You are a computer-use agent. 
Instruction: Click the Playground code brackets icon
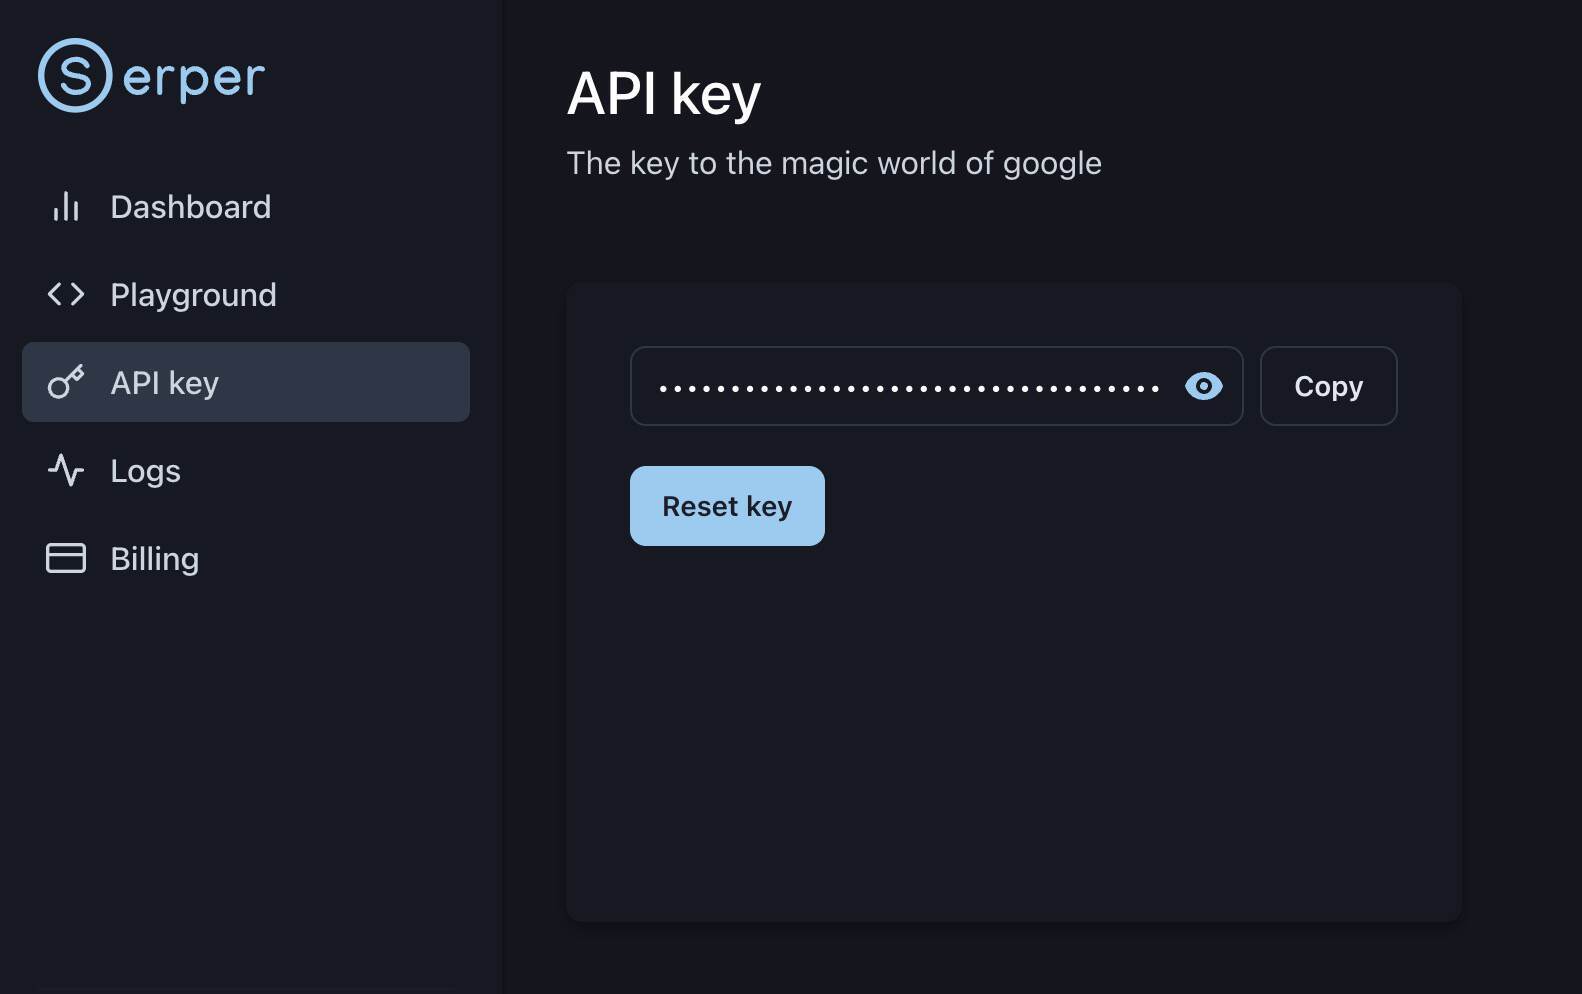click(x=66, y=295)
